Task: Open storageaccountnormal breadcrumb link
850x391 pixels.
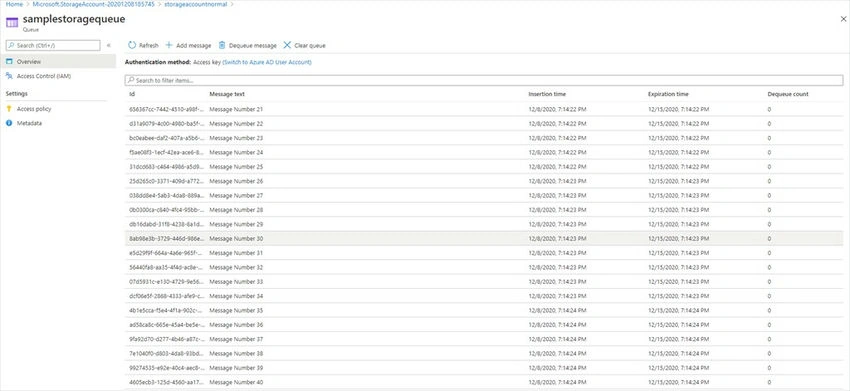Action: tap(196, 4)
